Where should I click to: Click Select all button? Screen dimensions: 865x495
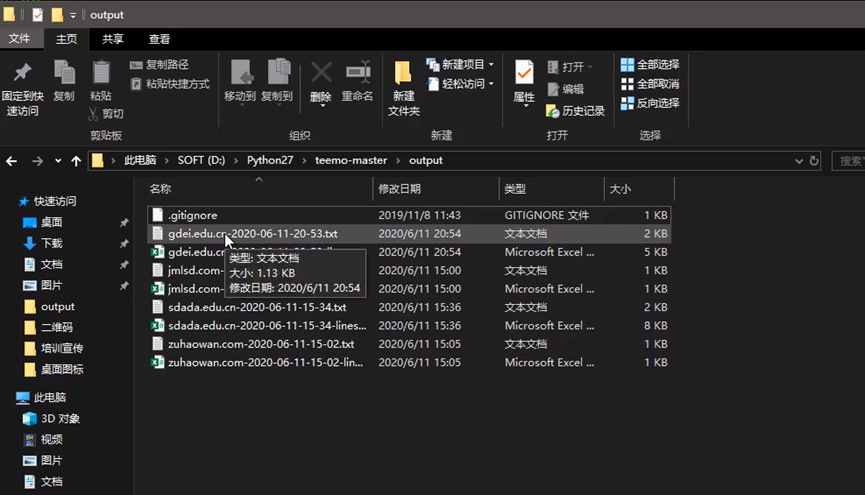point(650,65)
